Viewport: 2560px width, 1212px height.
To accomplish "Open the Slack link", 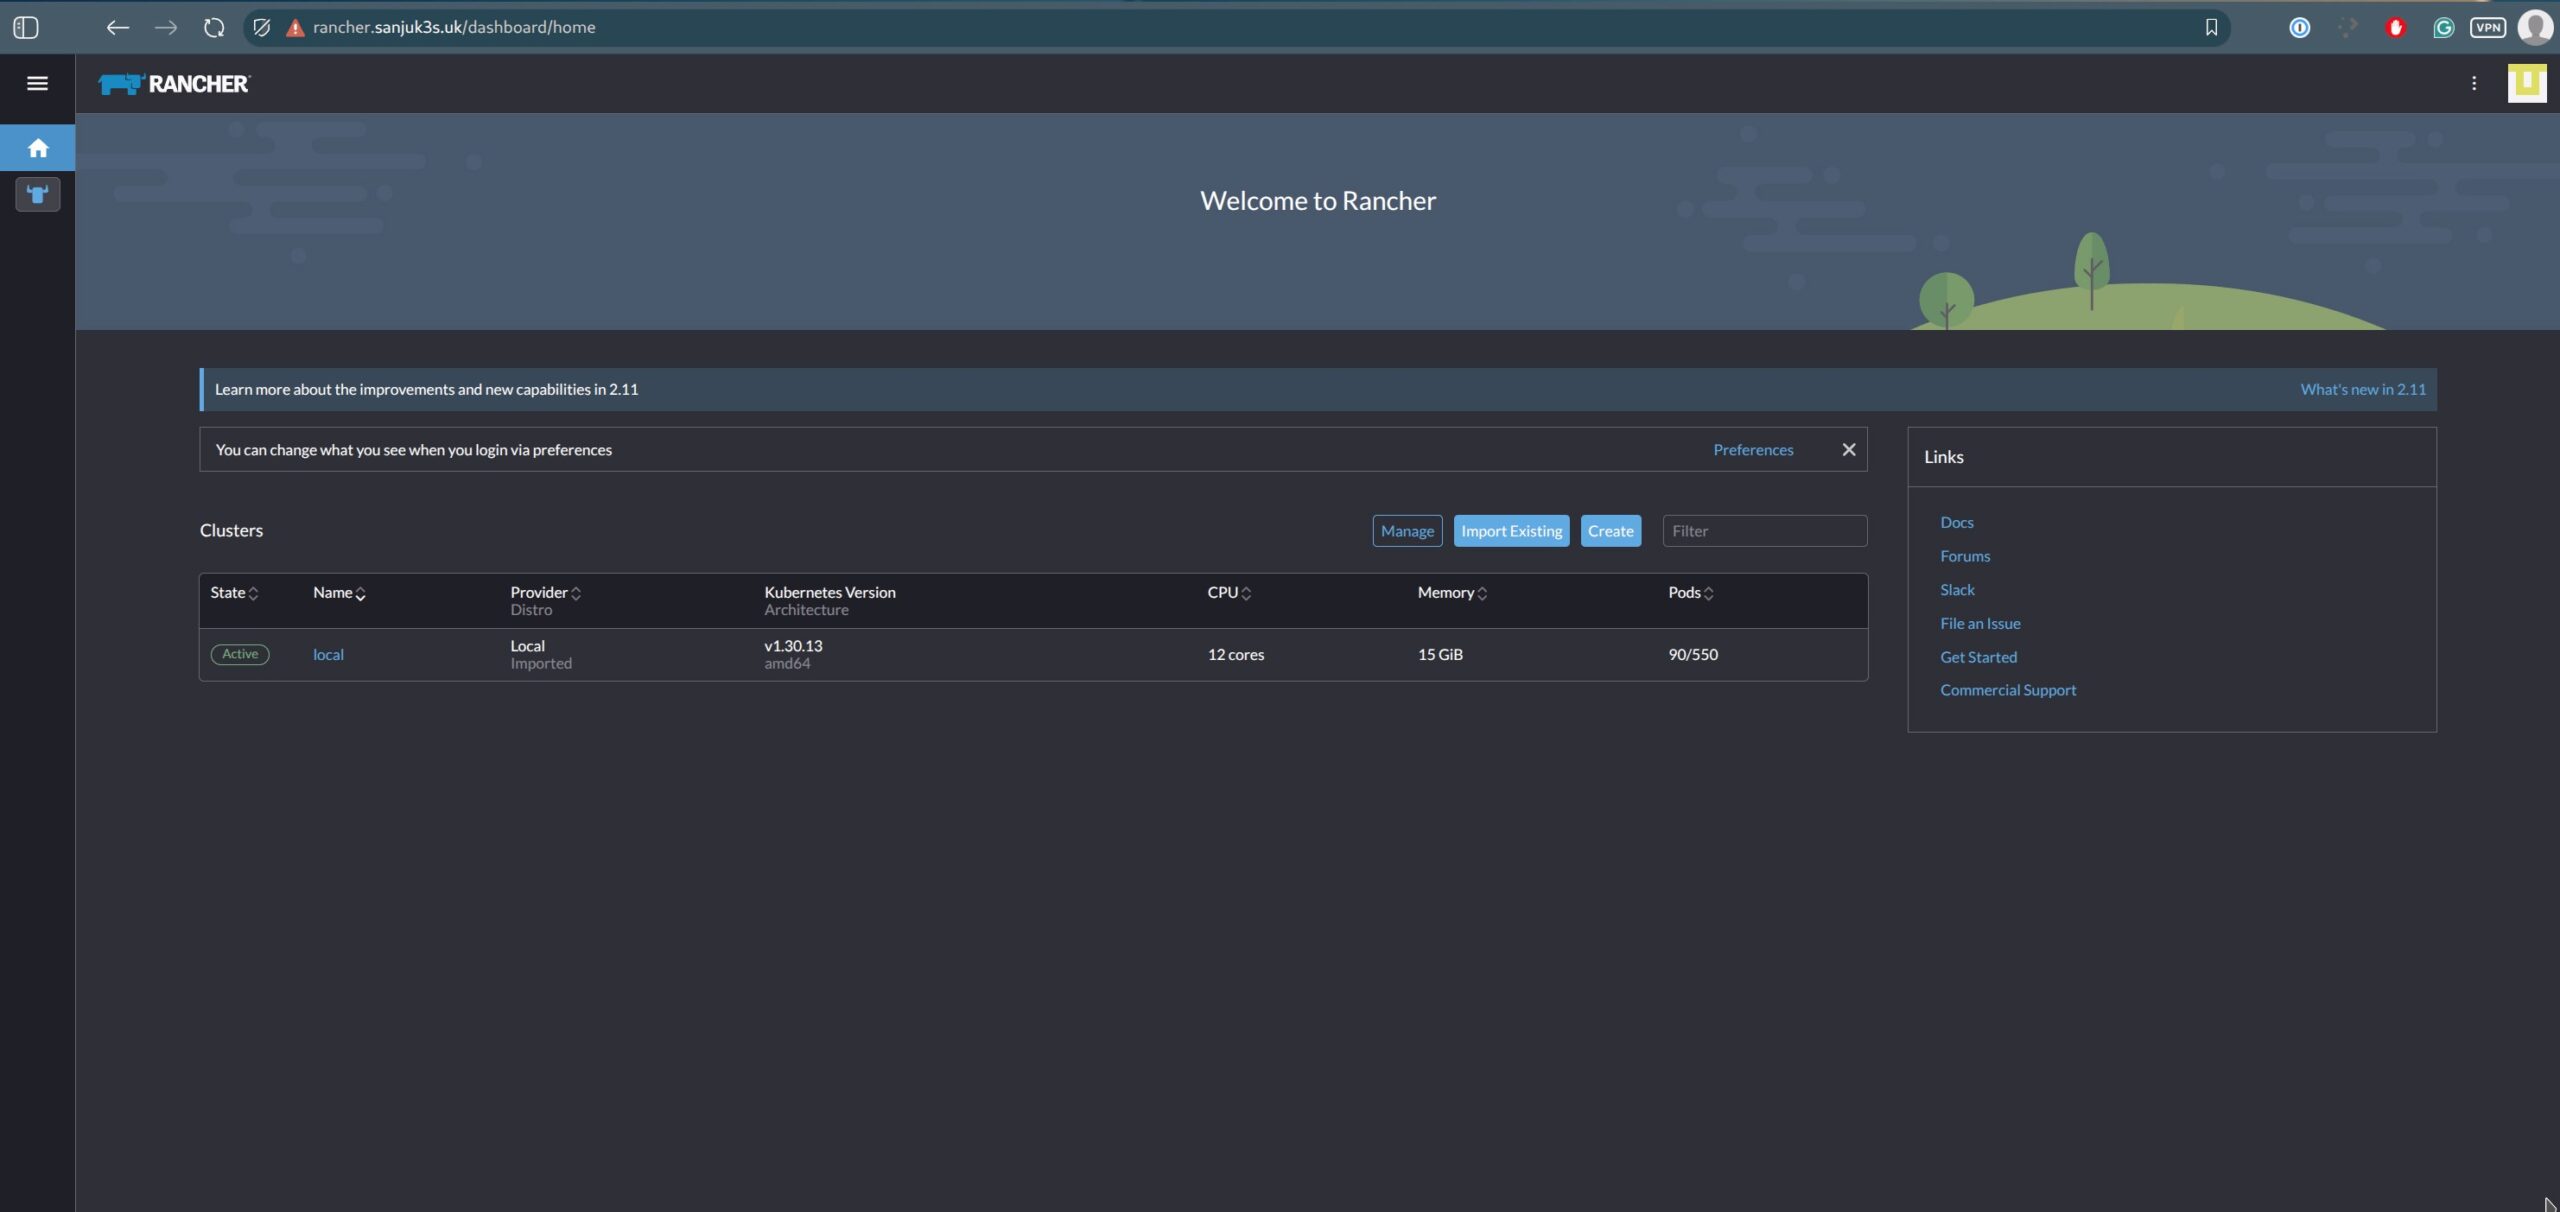I will click(x=1957, y=590).
